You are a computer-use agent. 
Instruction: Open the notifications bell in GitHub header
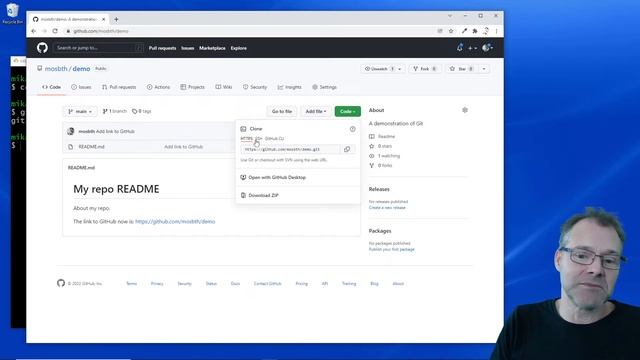click(460, 48)
